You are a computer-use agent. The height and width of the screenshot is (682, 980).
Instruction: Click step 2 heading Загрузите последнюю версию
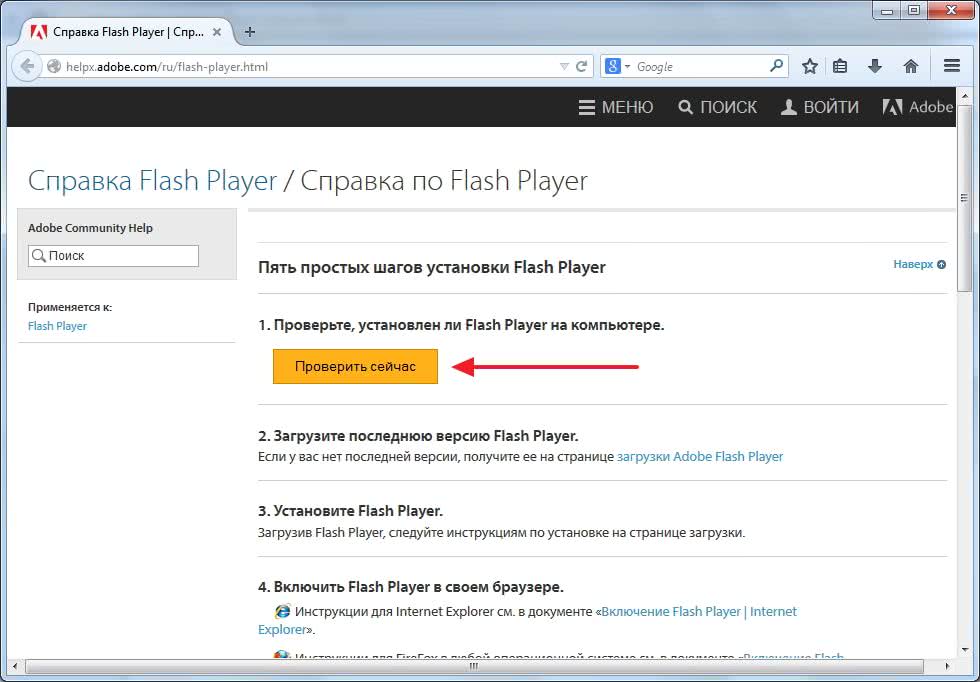pyautogui.click(x=418, y=436)
